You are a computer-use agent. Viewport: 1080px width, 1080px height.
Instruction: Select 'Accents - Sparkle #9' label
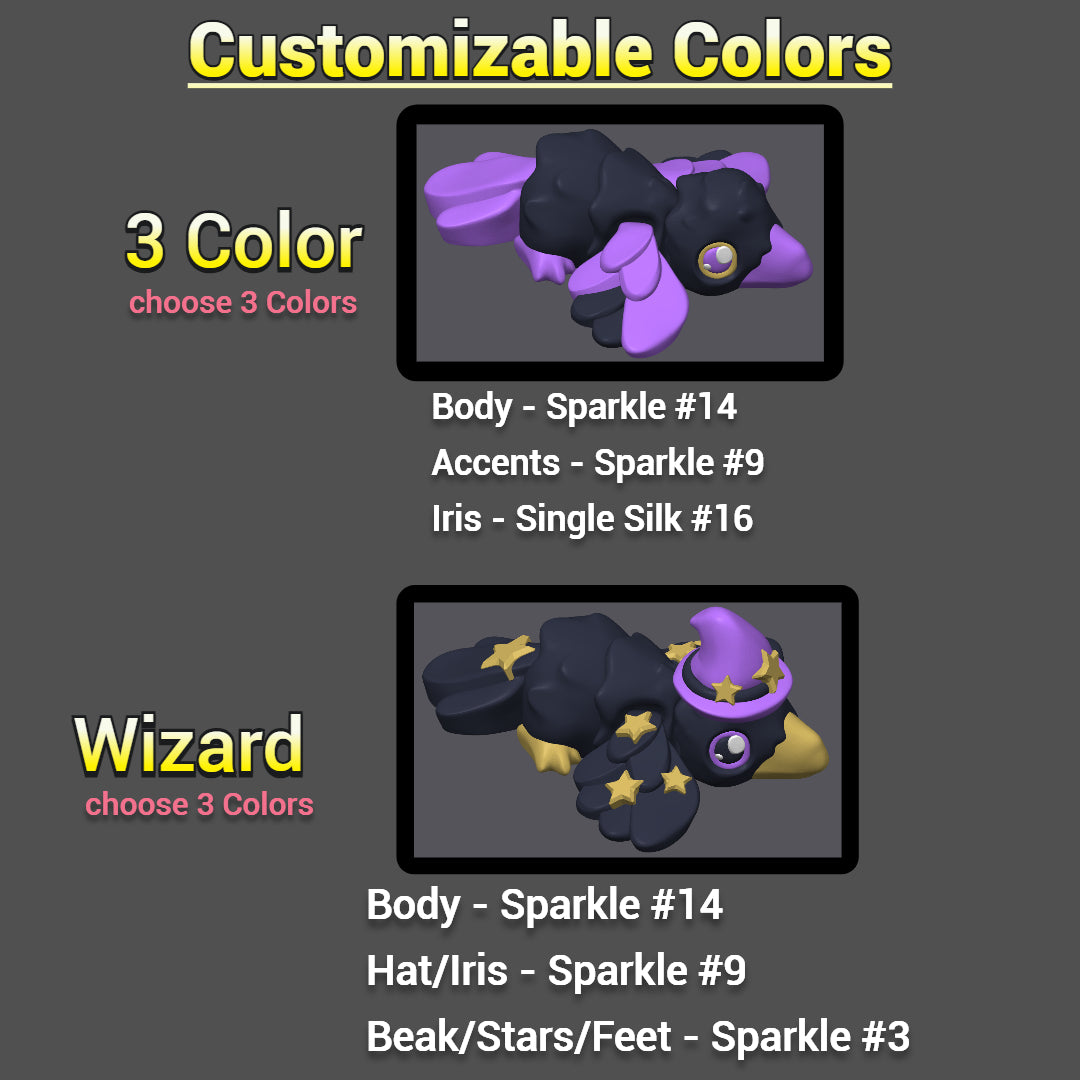[x=598, y=462]
